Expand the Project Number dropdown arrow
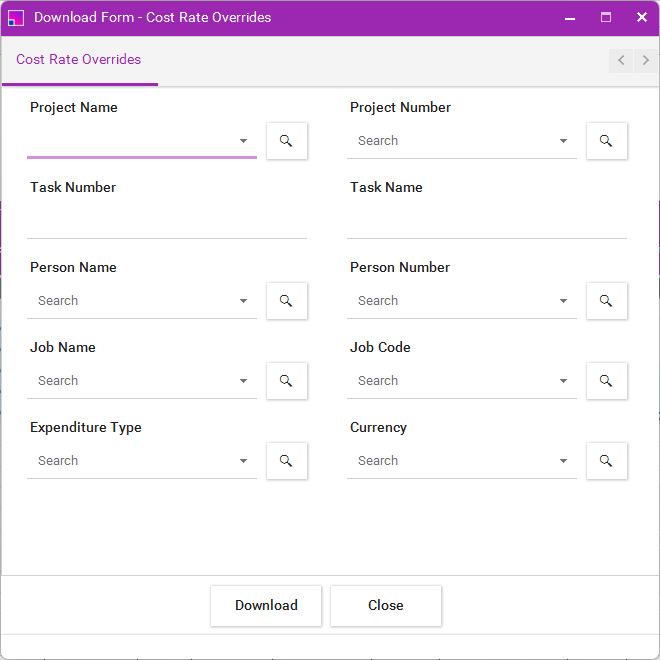660x660 pixels. click(563, 141)
